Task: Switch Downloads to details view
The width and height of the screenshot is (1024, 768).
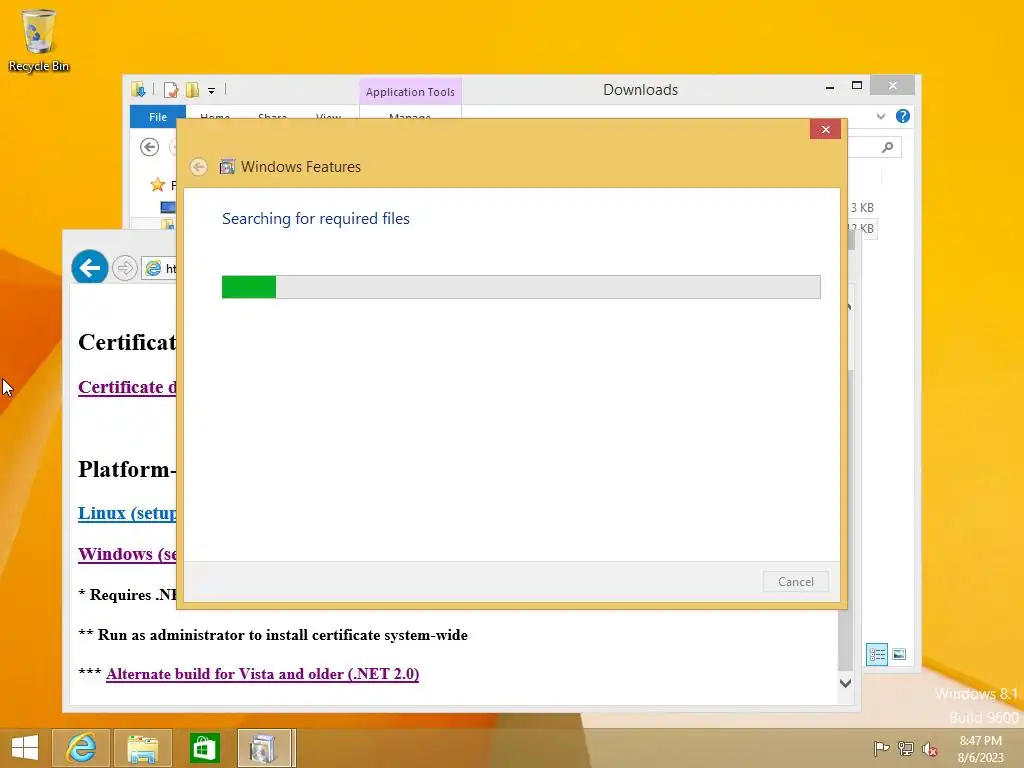Action: point(876,654)
